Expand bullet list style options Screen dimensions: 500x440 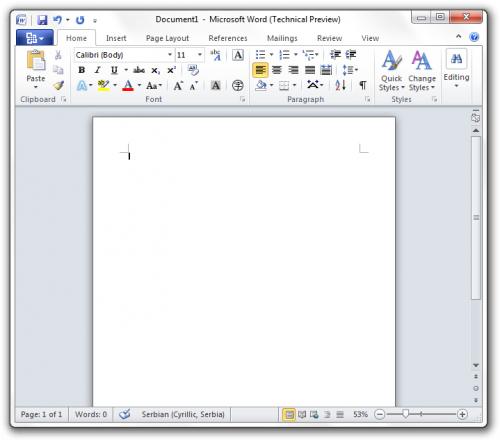click(x=271, y=54)
